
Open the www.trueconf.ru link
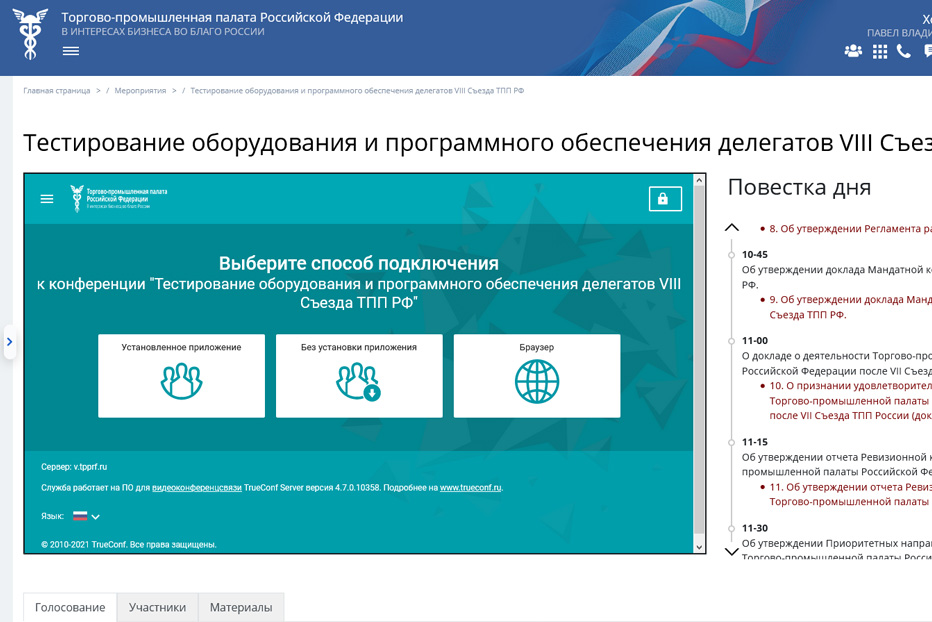coord(470,488)
